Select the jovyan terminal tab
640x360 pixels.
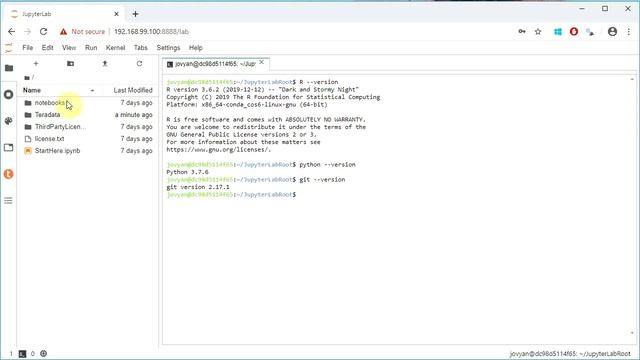tap(215, 64)
